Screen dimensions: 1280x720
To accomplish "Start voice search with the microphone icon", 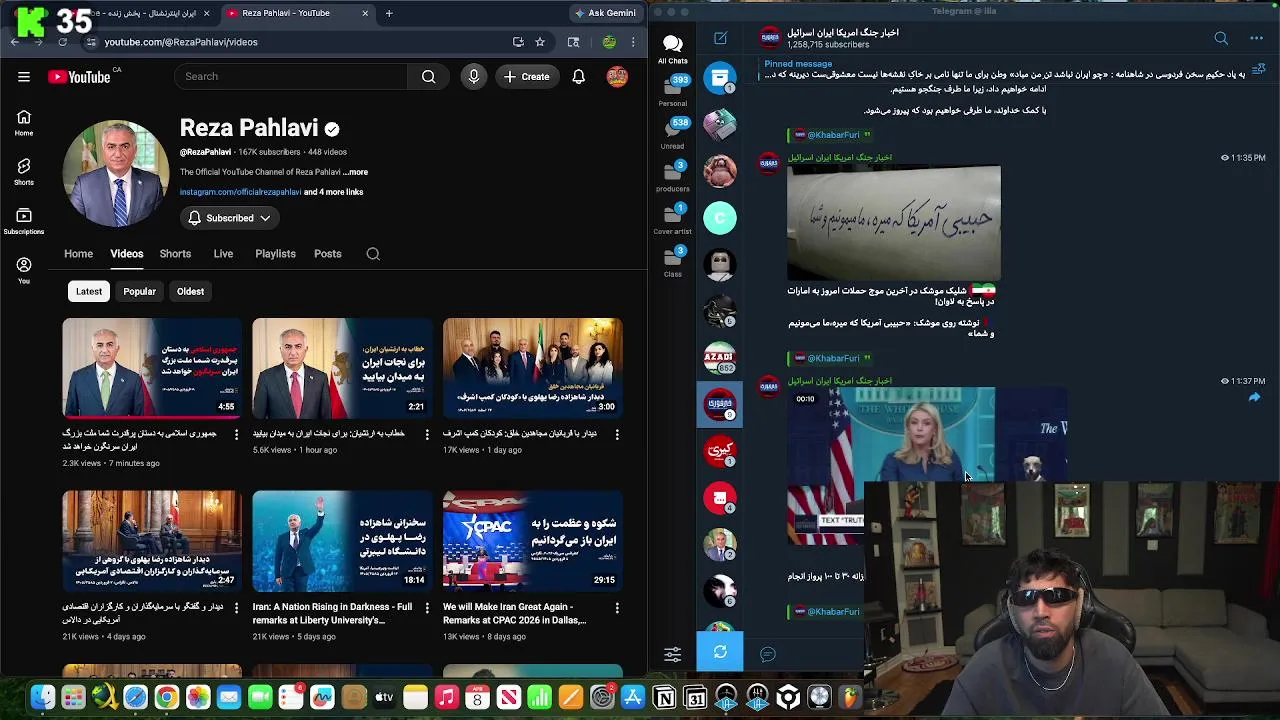I will click(474, 77).
